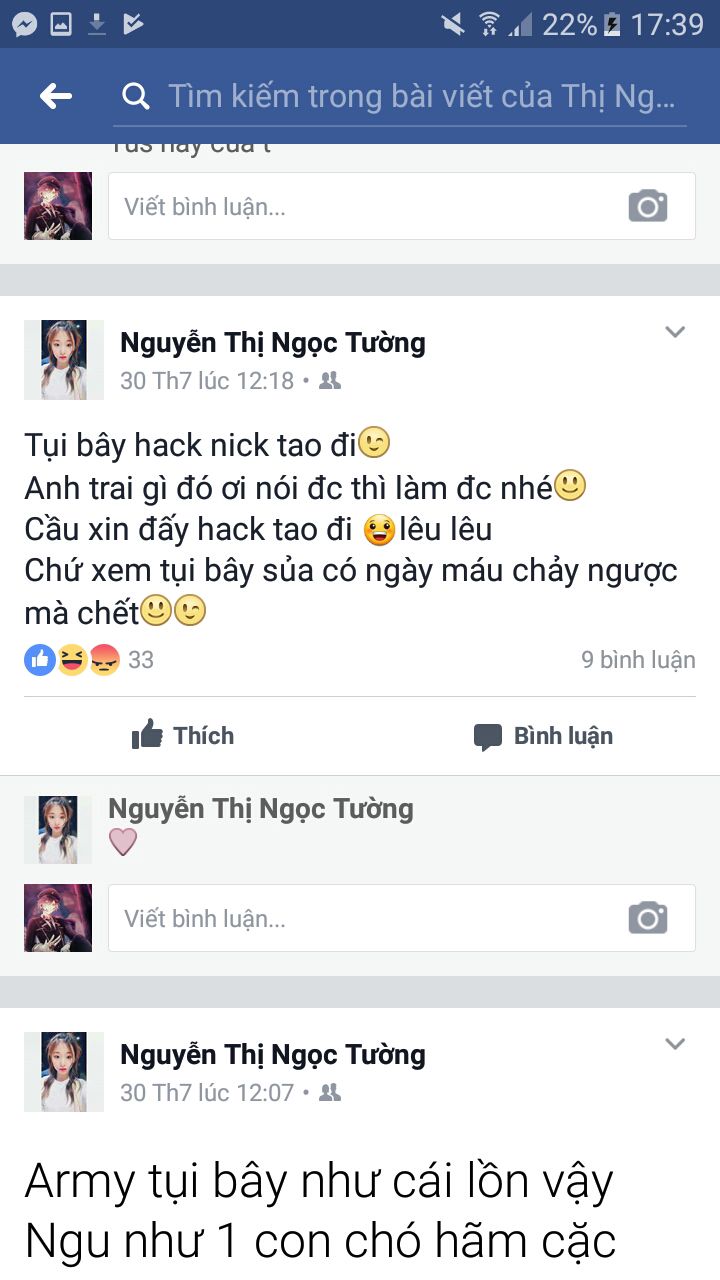Tap the 30 Th7 lúc 12:07 timestamp
The width and height of the screenshot is (720, 1280).
tap(207, 1093)
